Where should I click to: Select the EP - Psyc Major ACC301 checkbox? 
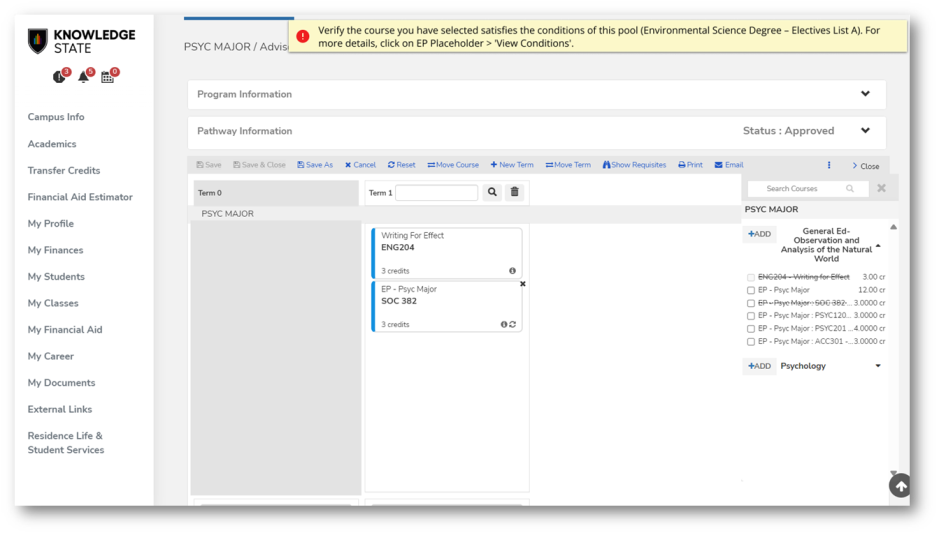click(751, 342)
